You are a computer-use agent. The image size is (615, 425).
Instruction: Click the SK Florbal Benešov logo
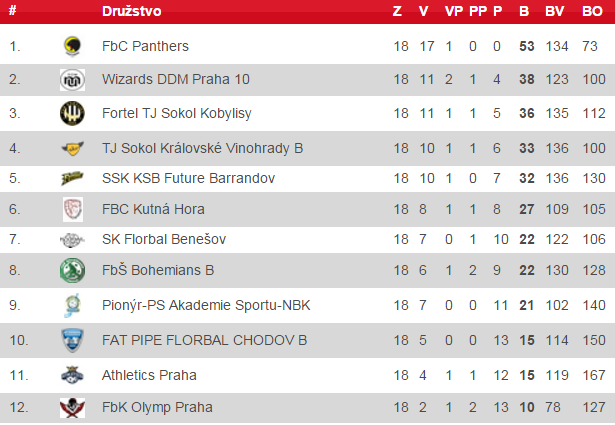pos(72,240)
